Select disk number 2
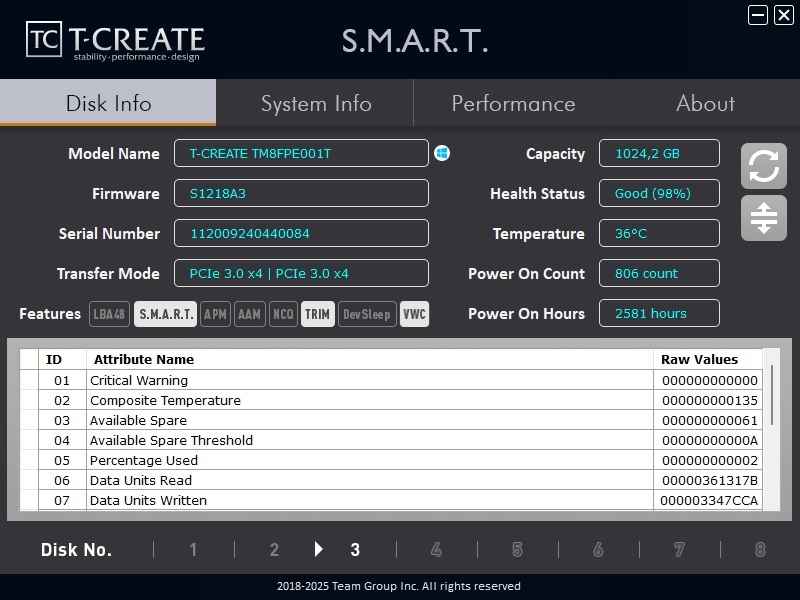This screenshot has width=800, height=600. coord(274,549)
